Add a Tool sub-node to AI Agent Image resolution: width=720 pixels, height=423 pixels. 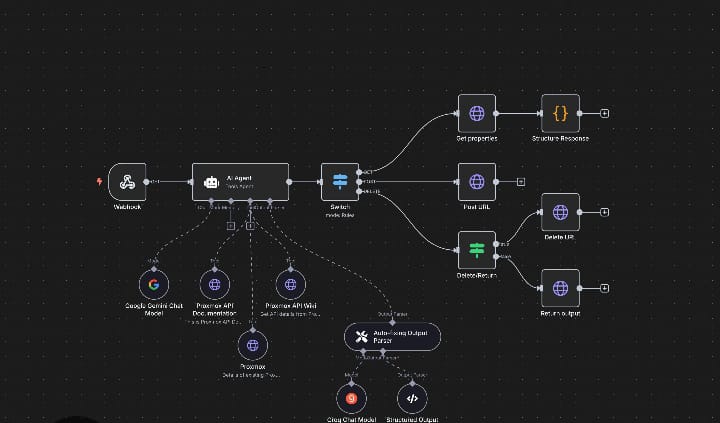click(x=250, y=226)
